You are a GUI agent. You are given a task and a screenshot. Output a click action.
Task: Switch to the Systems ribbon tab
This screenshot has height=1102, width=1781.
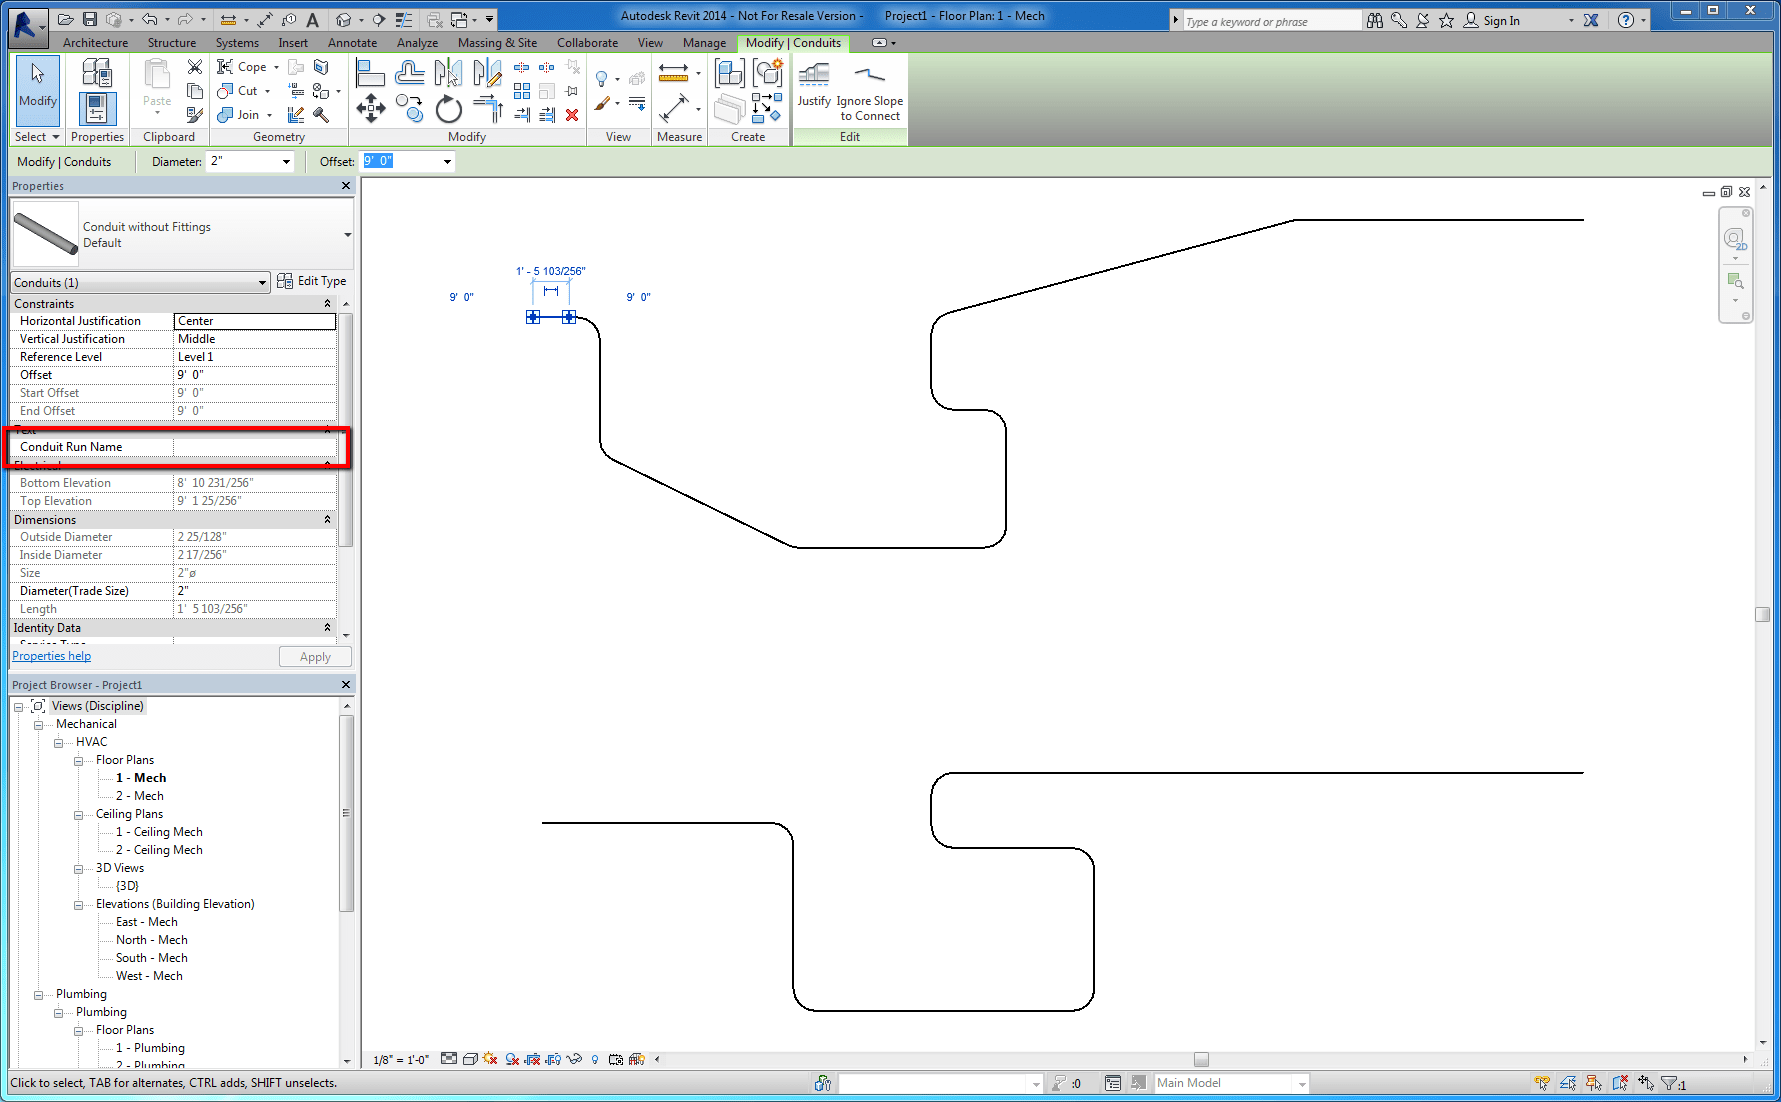pyautogui.click(x=237, y=43)
